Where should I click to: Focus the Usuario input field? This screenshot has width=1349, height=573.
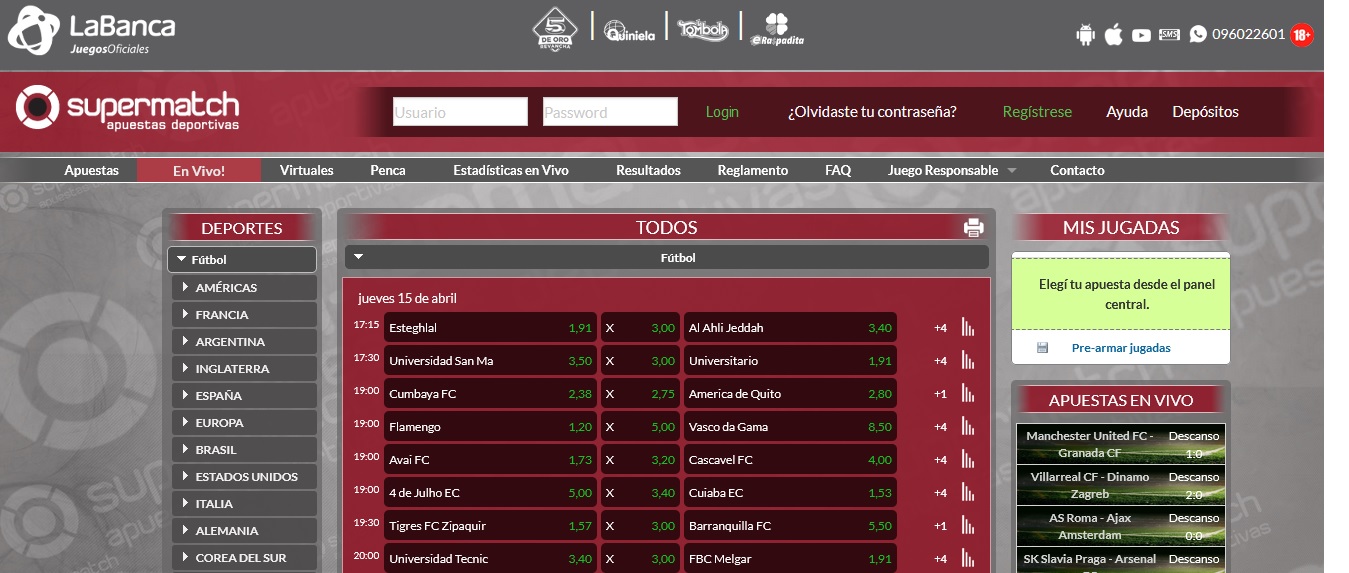point(460,112)
